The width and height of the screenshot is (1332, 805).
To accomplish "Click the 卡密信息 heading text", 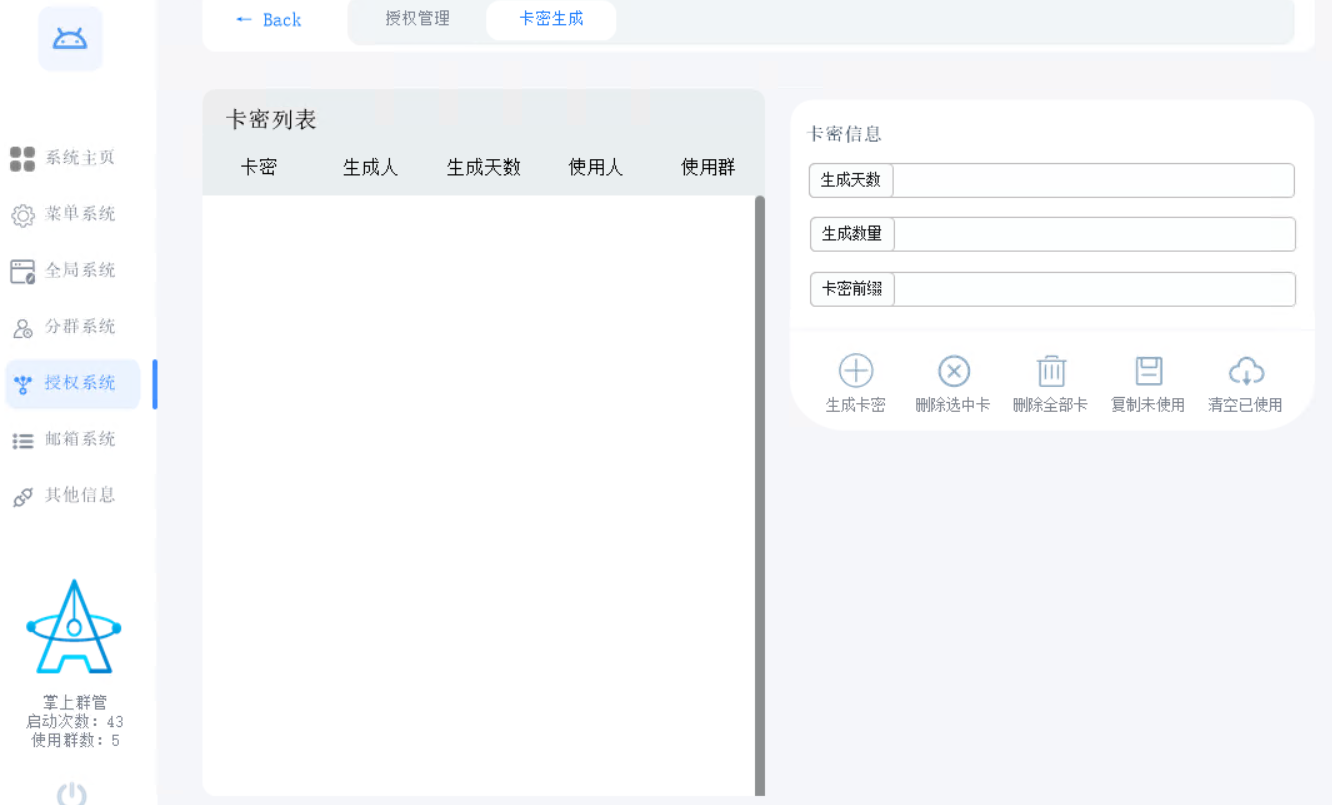I will (844, 134).
